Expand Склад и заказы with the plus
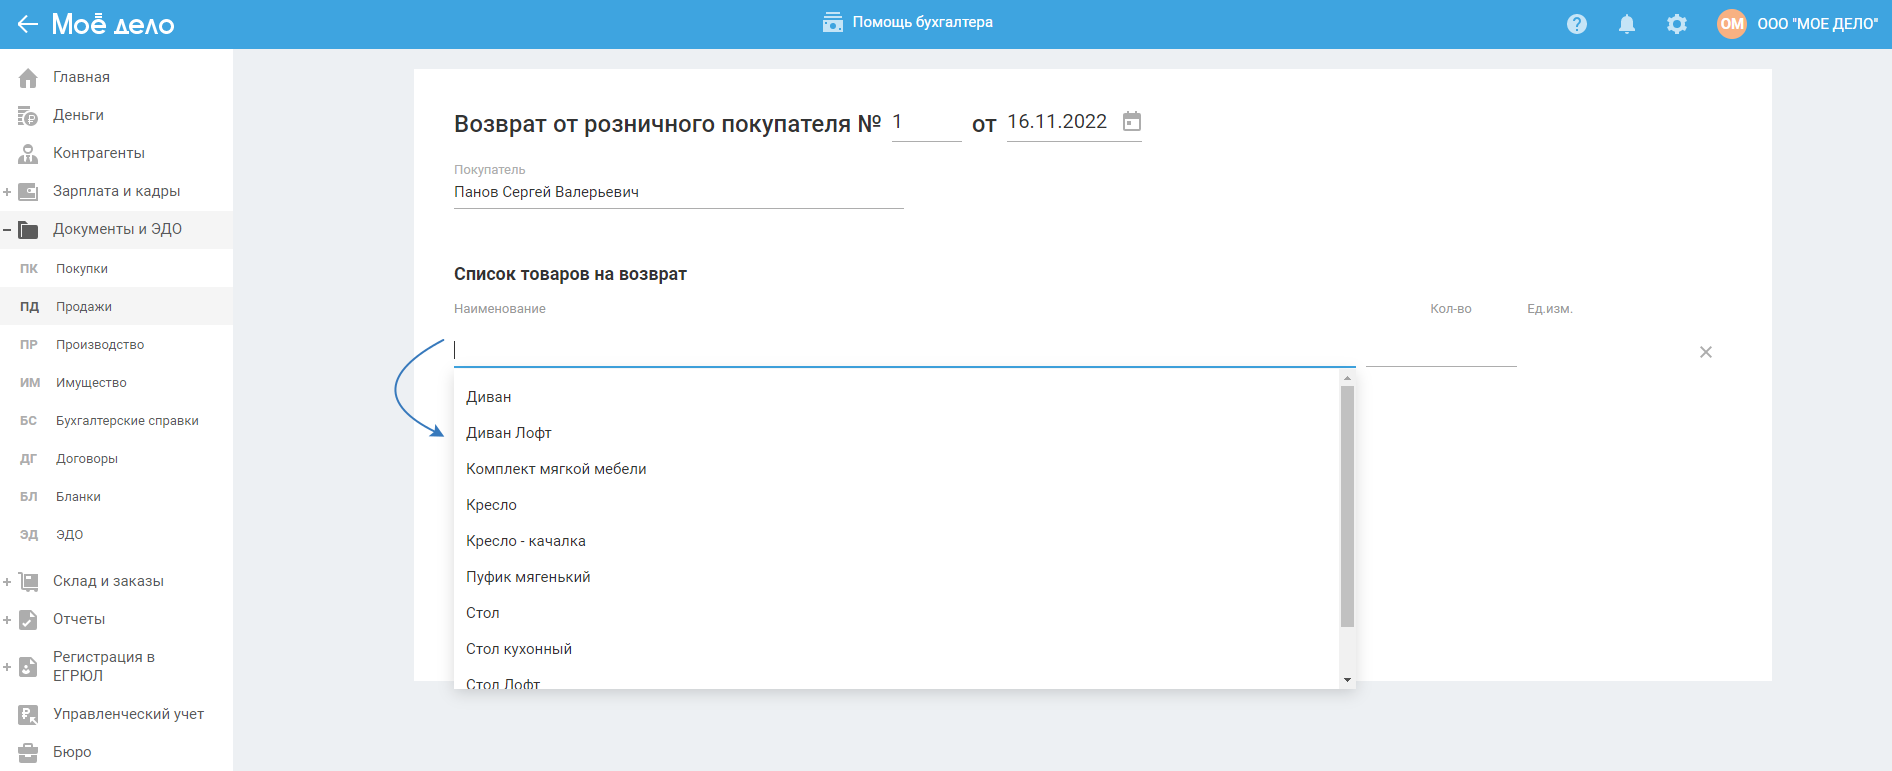The image size is (1892, 771). coord(7,581)
